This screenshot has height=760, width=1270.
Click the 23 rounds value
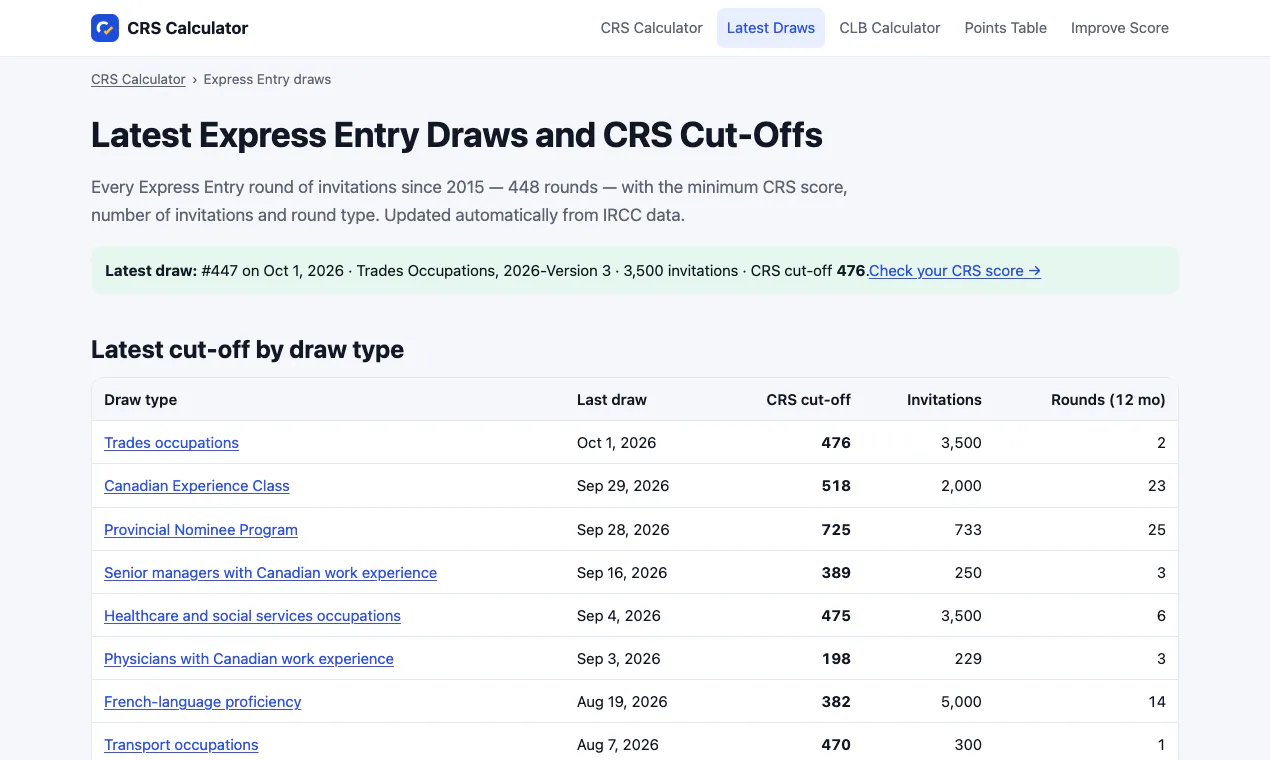1157,486
